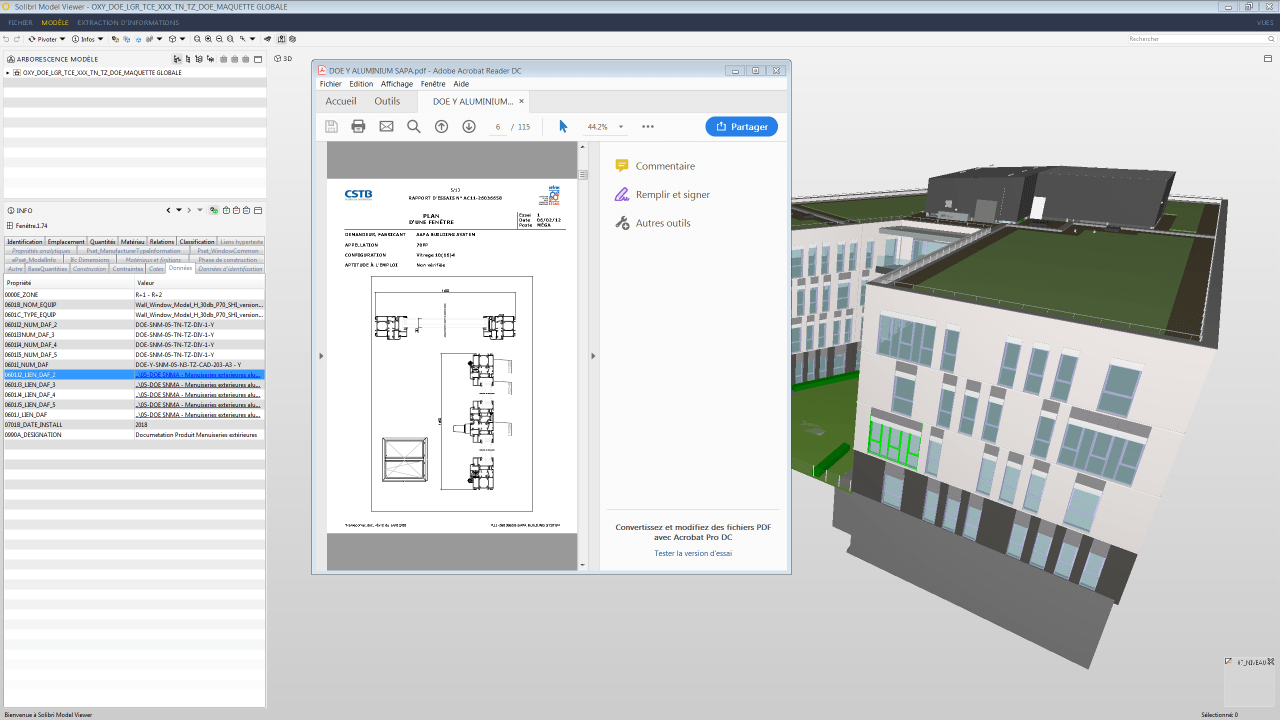Switch to the Emplacement tab

(66, 242)
